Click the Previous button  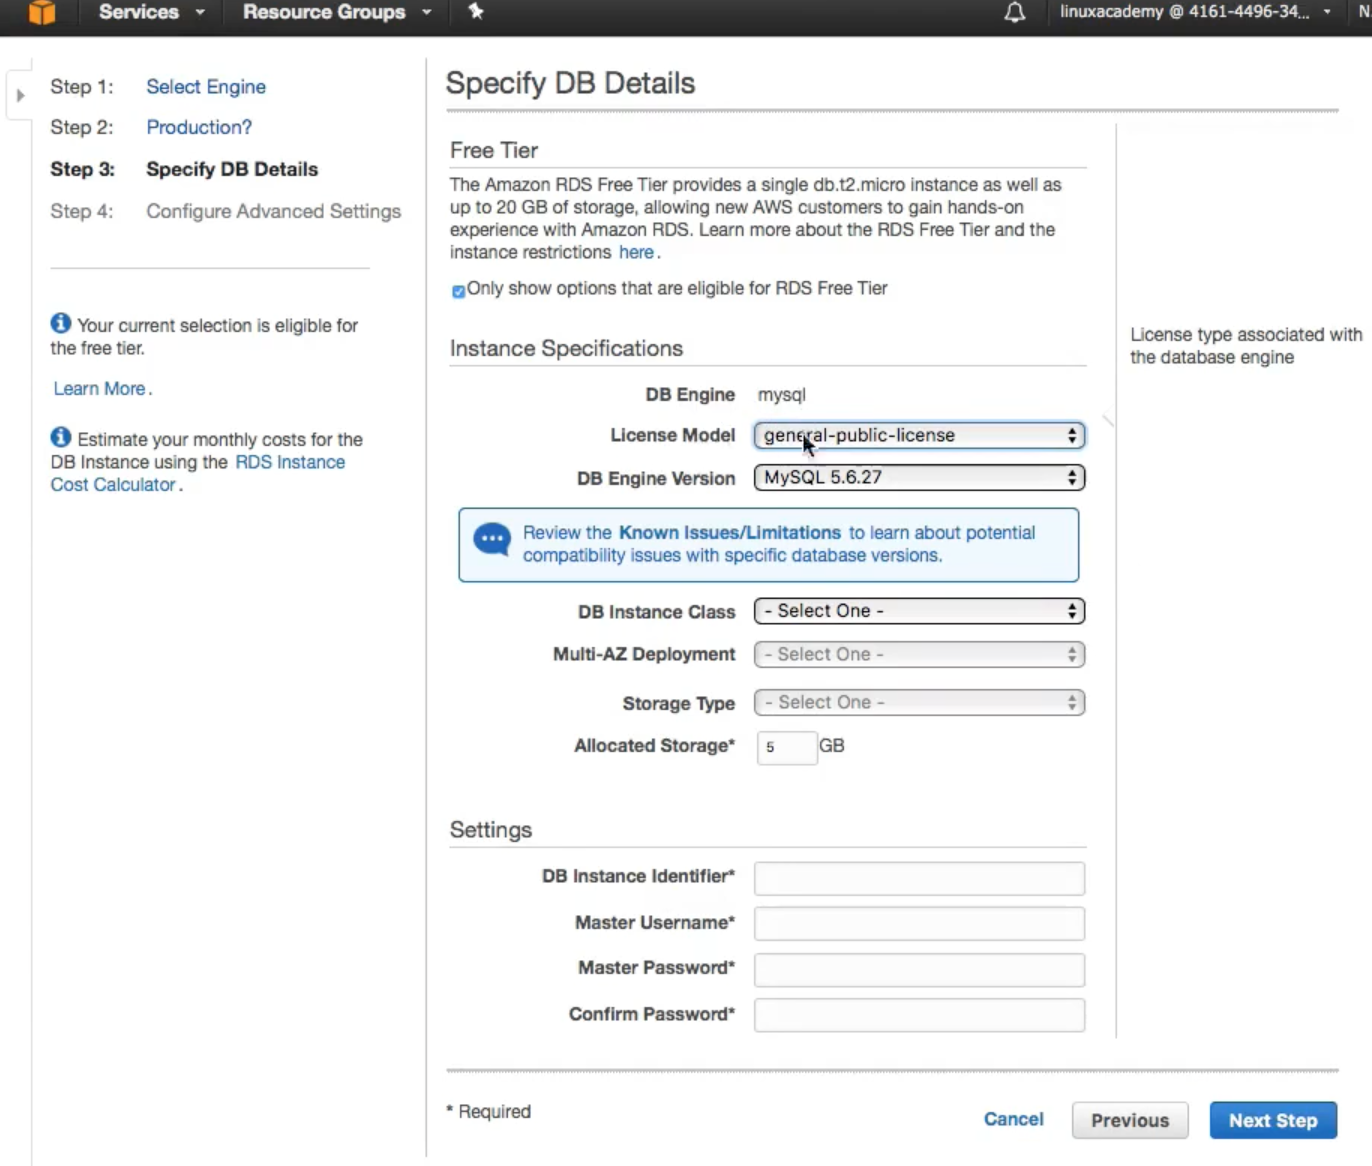1129,1120
